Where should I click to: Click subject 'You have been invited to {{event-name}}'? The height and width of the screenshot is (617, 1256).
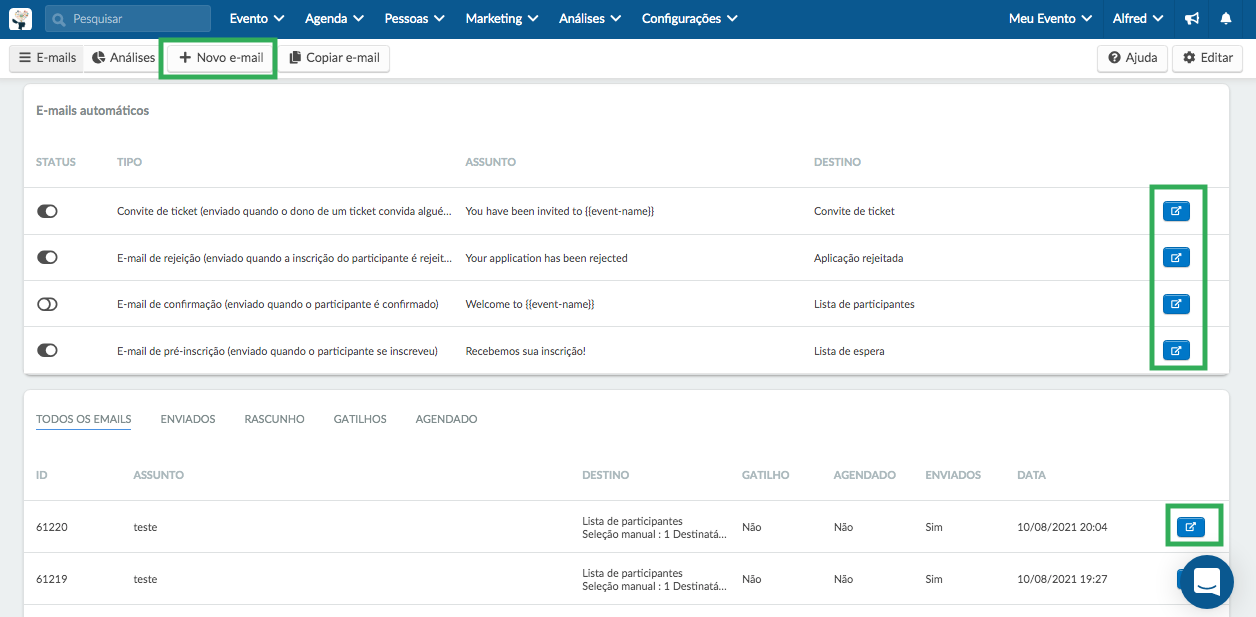560,211
